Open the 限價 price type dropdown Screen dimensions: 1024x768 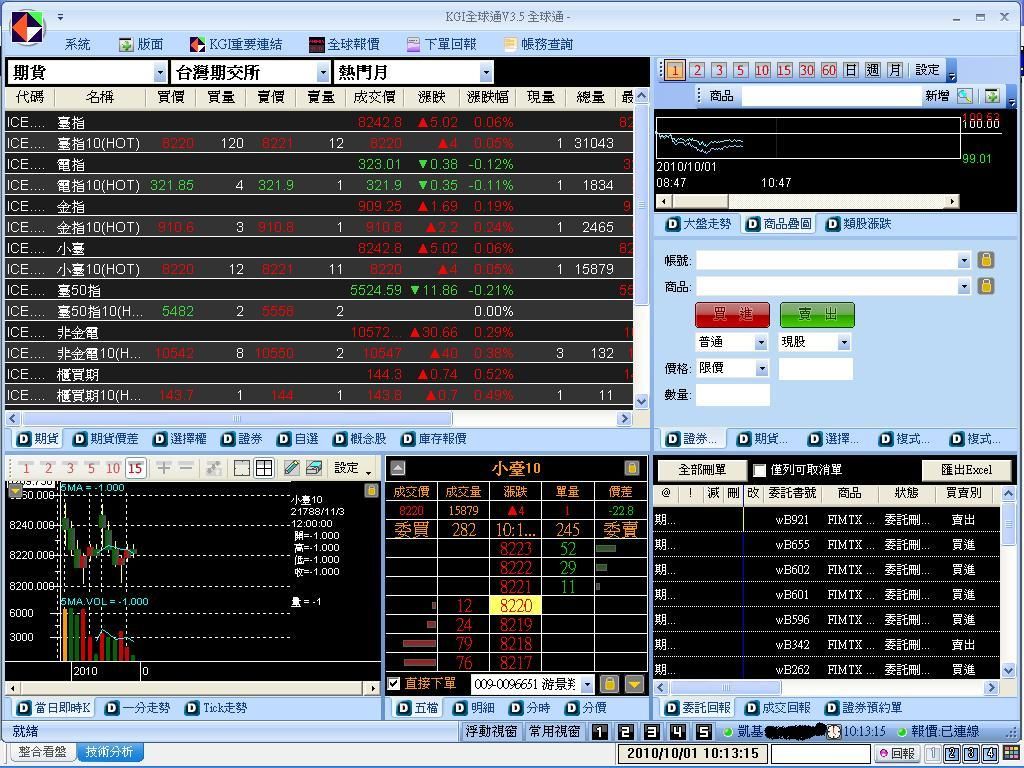[x=761, y=368]
